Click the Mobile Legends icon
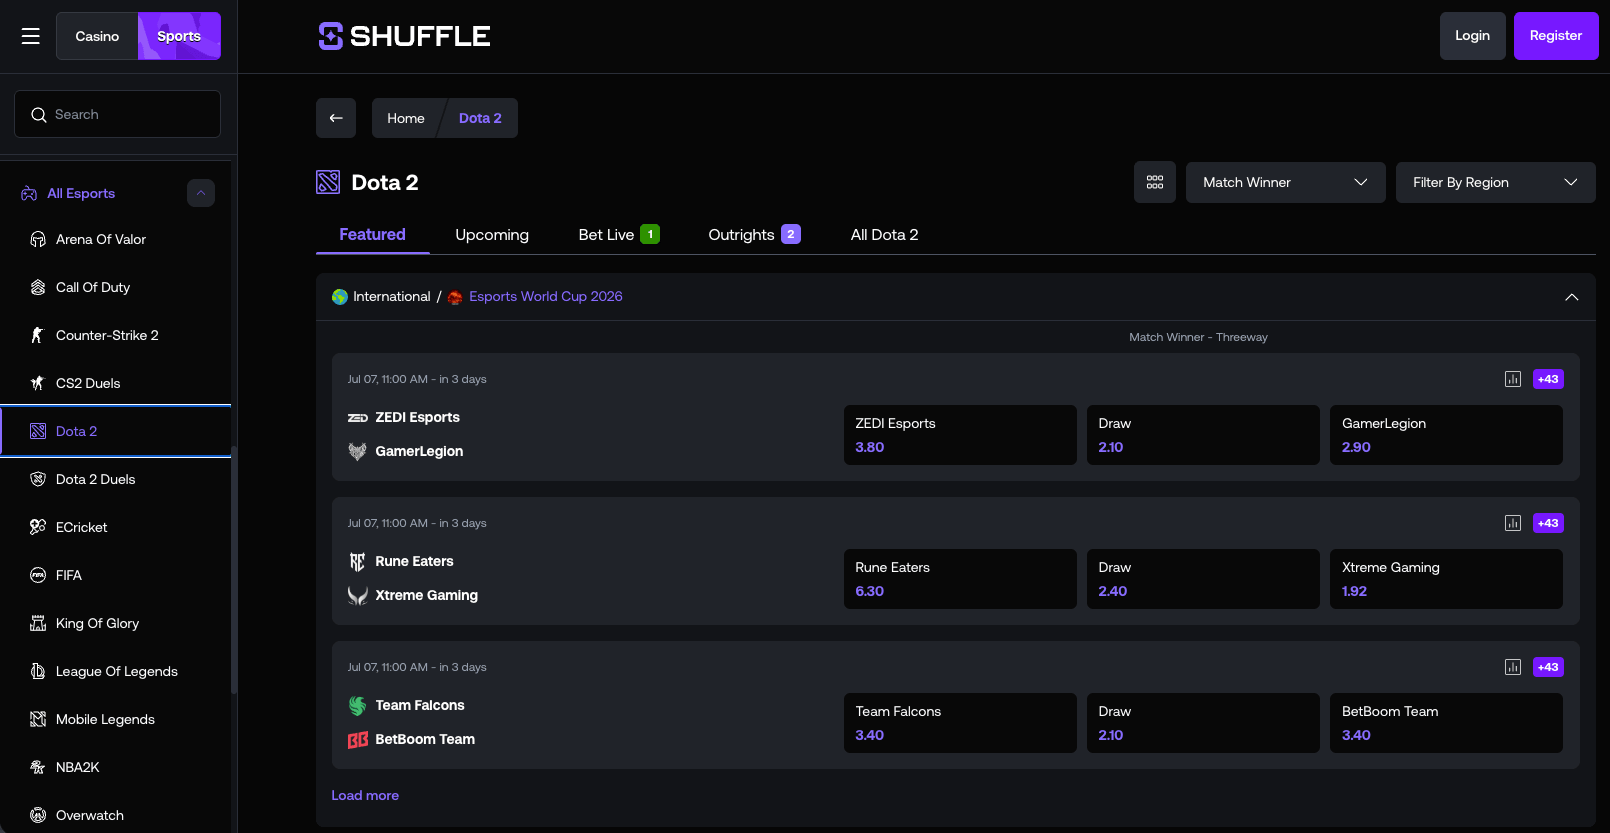The image size is (1610, 833). click(x=38, y=719)
